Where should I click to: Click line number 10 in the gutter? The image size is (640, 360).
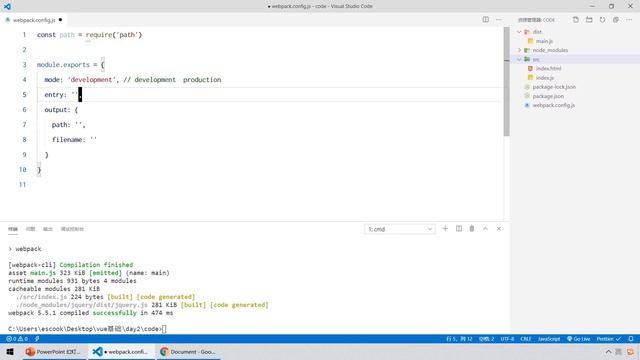tap(22, 169)
